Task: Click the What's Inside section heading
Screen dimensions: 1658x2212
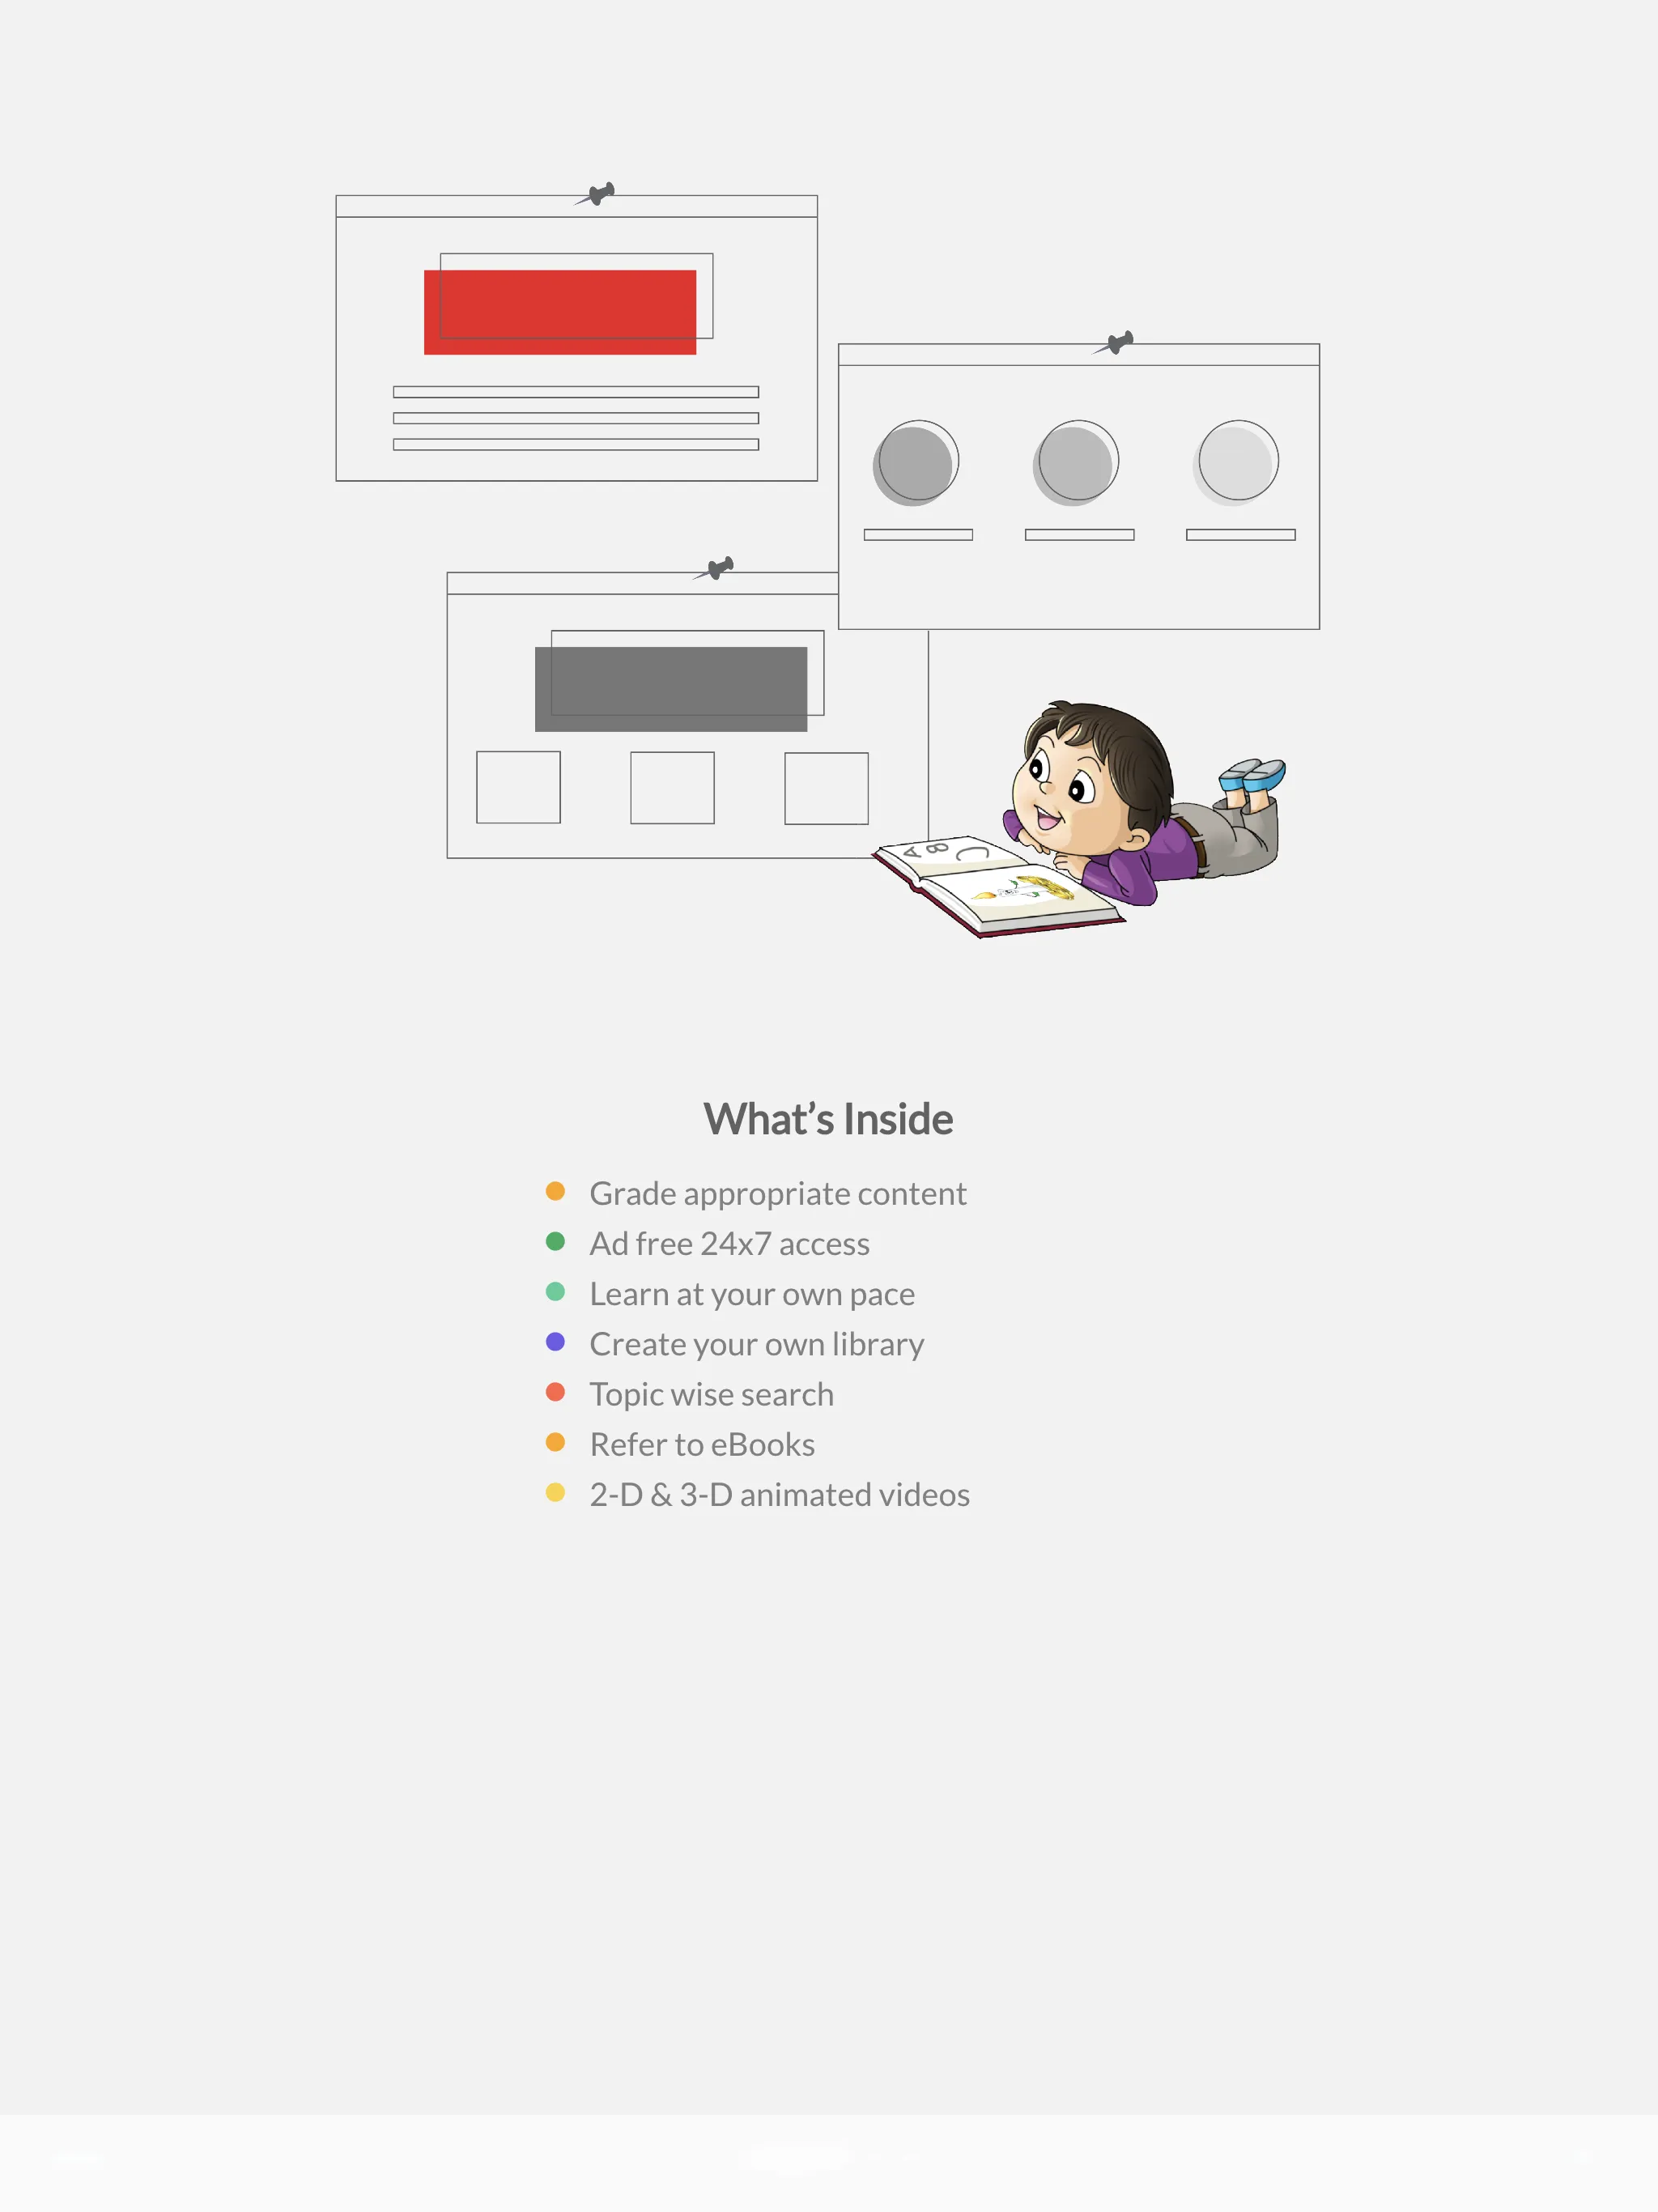Action: click(x=829, y=1117)
